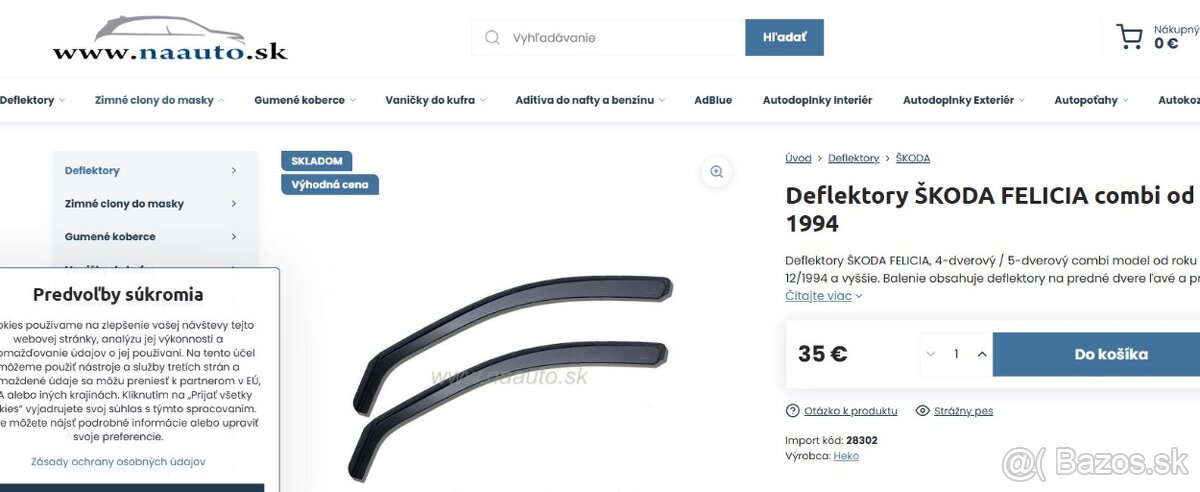1200x492 pixels.
Task: Click the eye icon by Strážny pes
Action: pyautogui.click(x=923, y=411)
